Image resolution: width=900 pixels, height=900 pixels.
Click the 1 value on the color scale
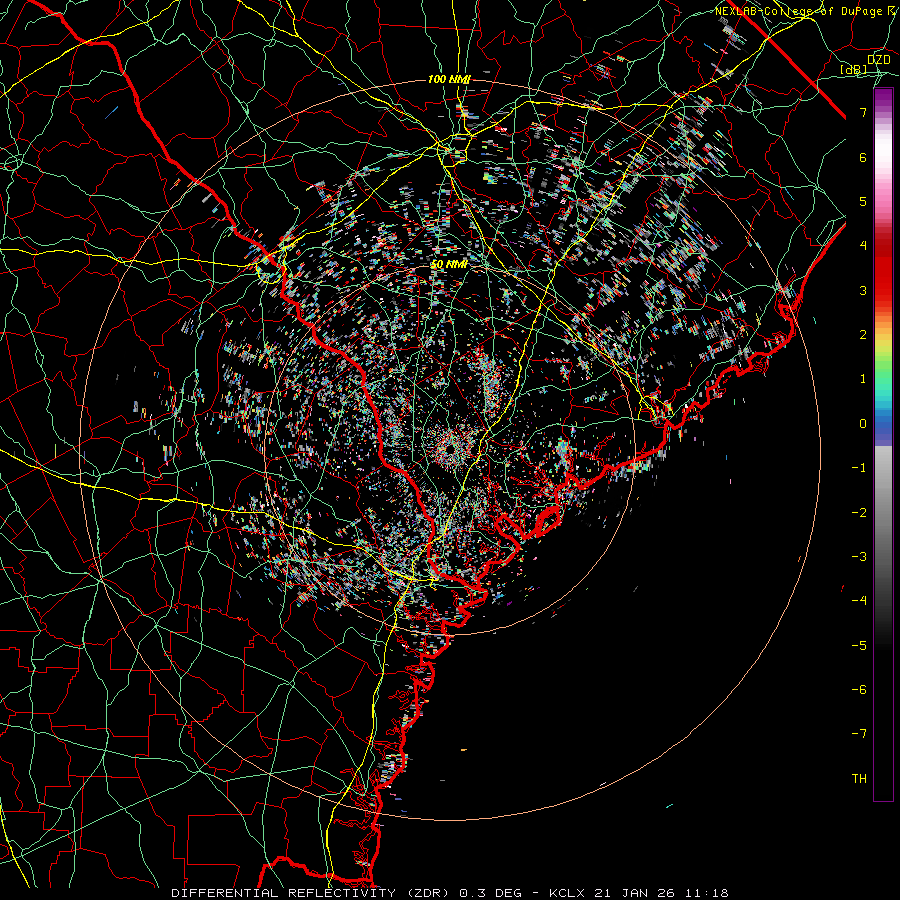863,379
